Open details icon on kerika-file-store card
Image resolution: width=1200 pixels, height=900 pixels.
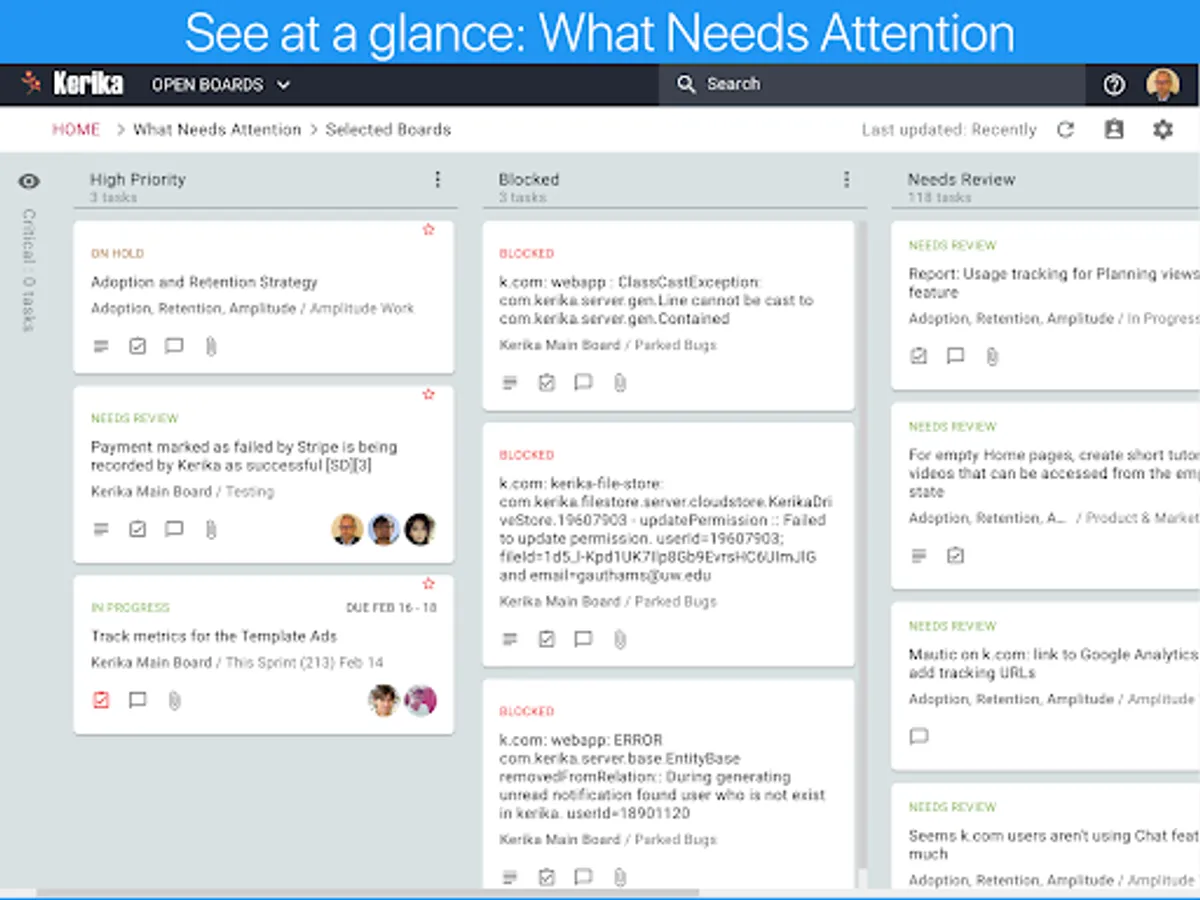click(x=510, y=639)
